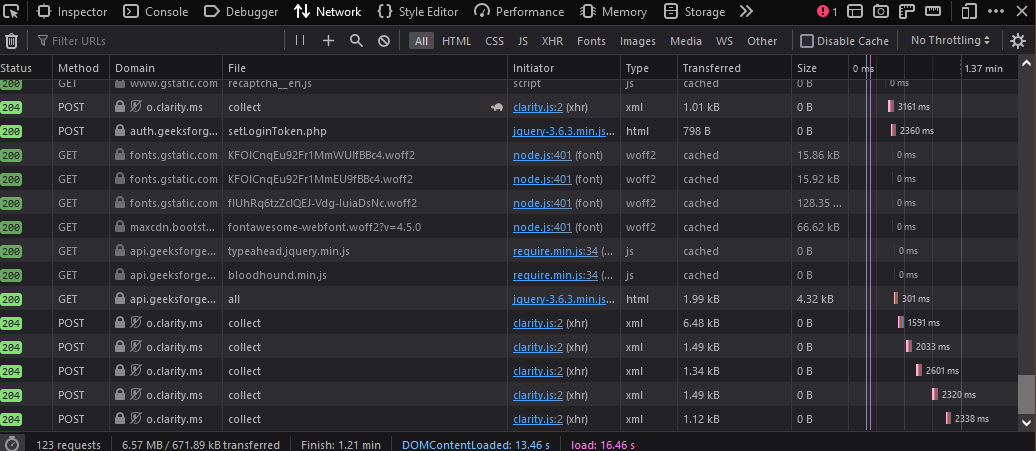1036x451 pixels.
Task: Open the clarity.js:2 initiator link
Action: click(538, 107)
